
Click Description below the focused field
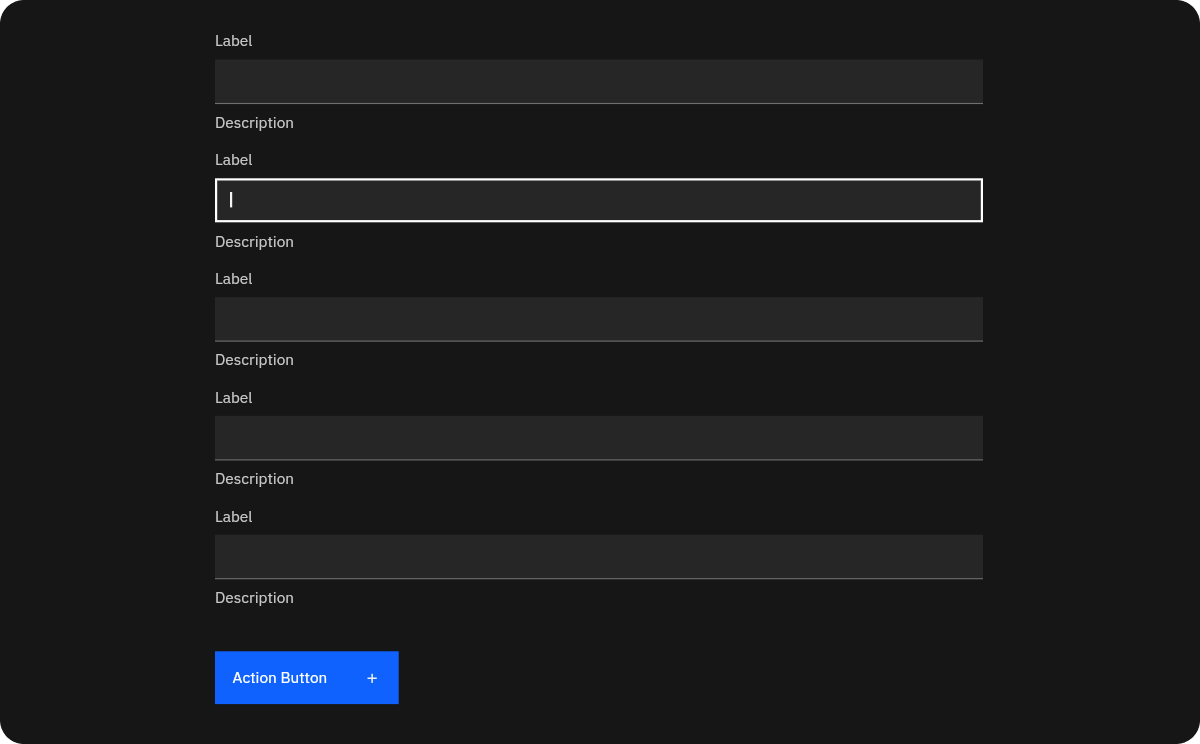pyautogui.click(x=254, y=242)
